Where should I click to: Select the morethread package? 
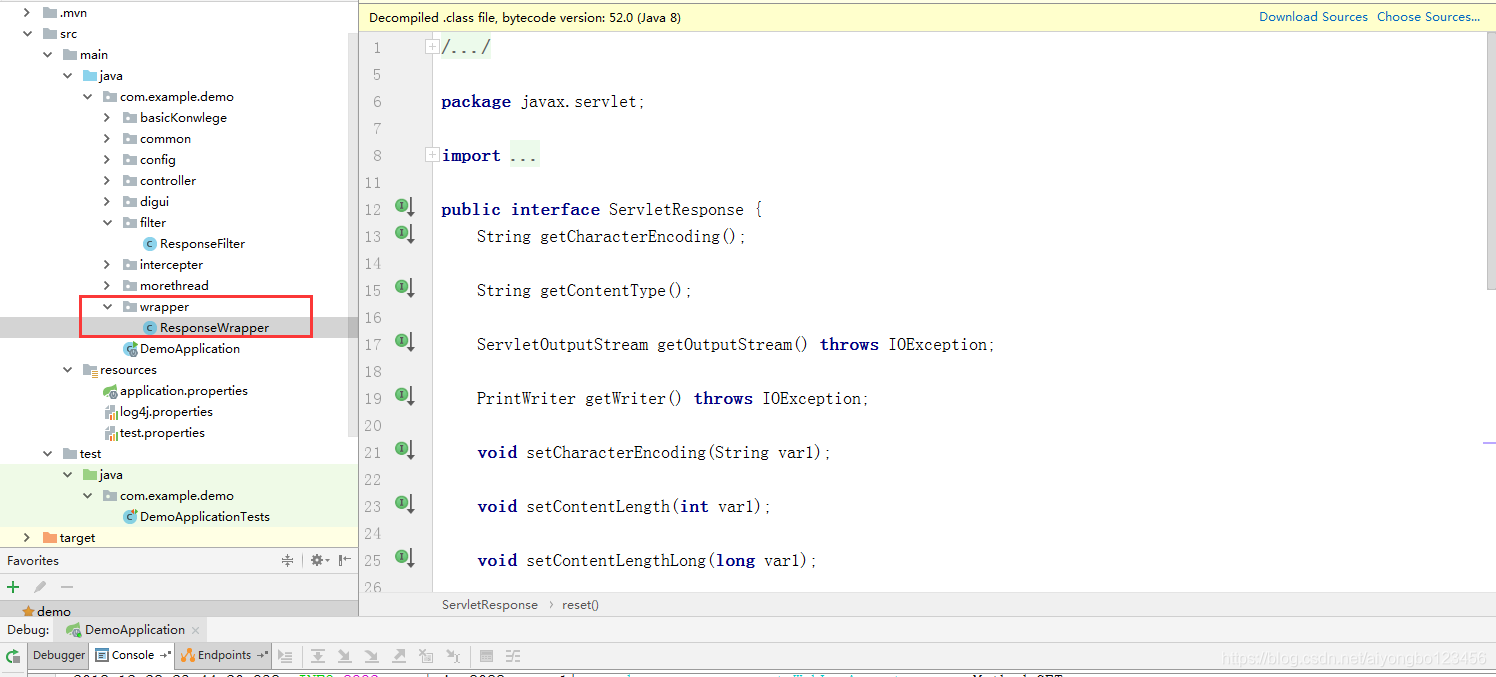(x=166, y=286)
